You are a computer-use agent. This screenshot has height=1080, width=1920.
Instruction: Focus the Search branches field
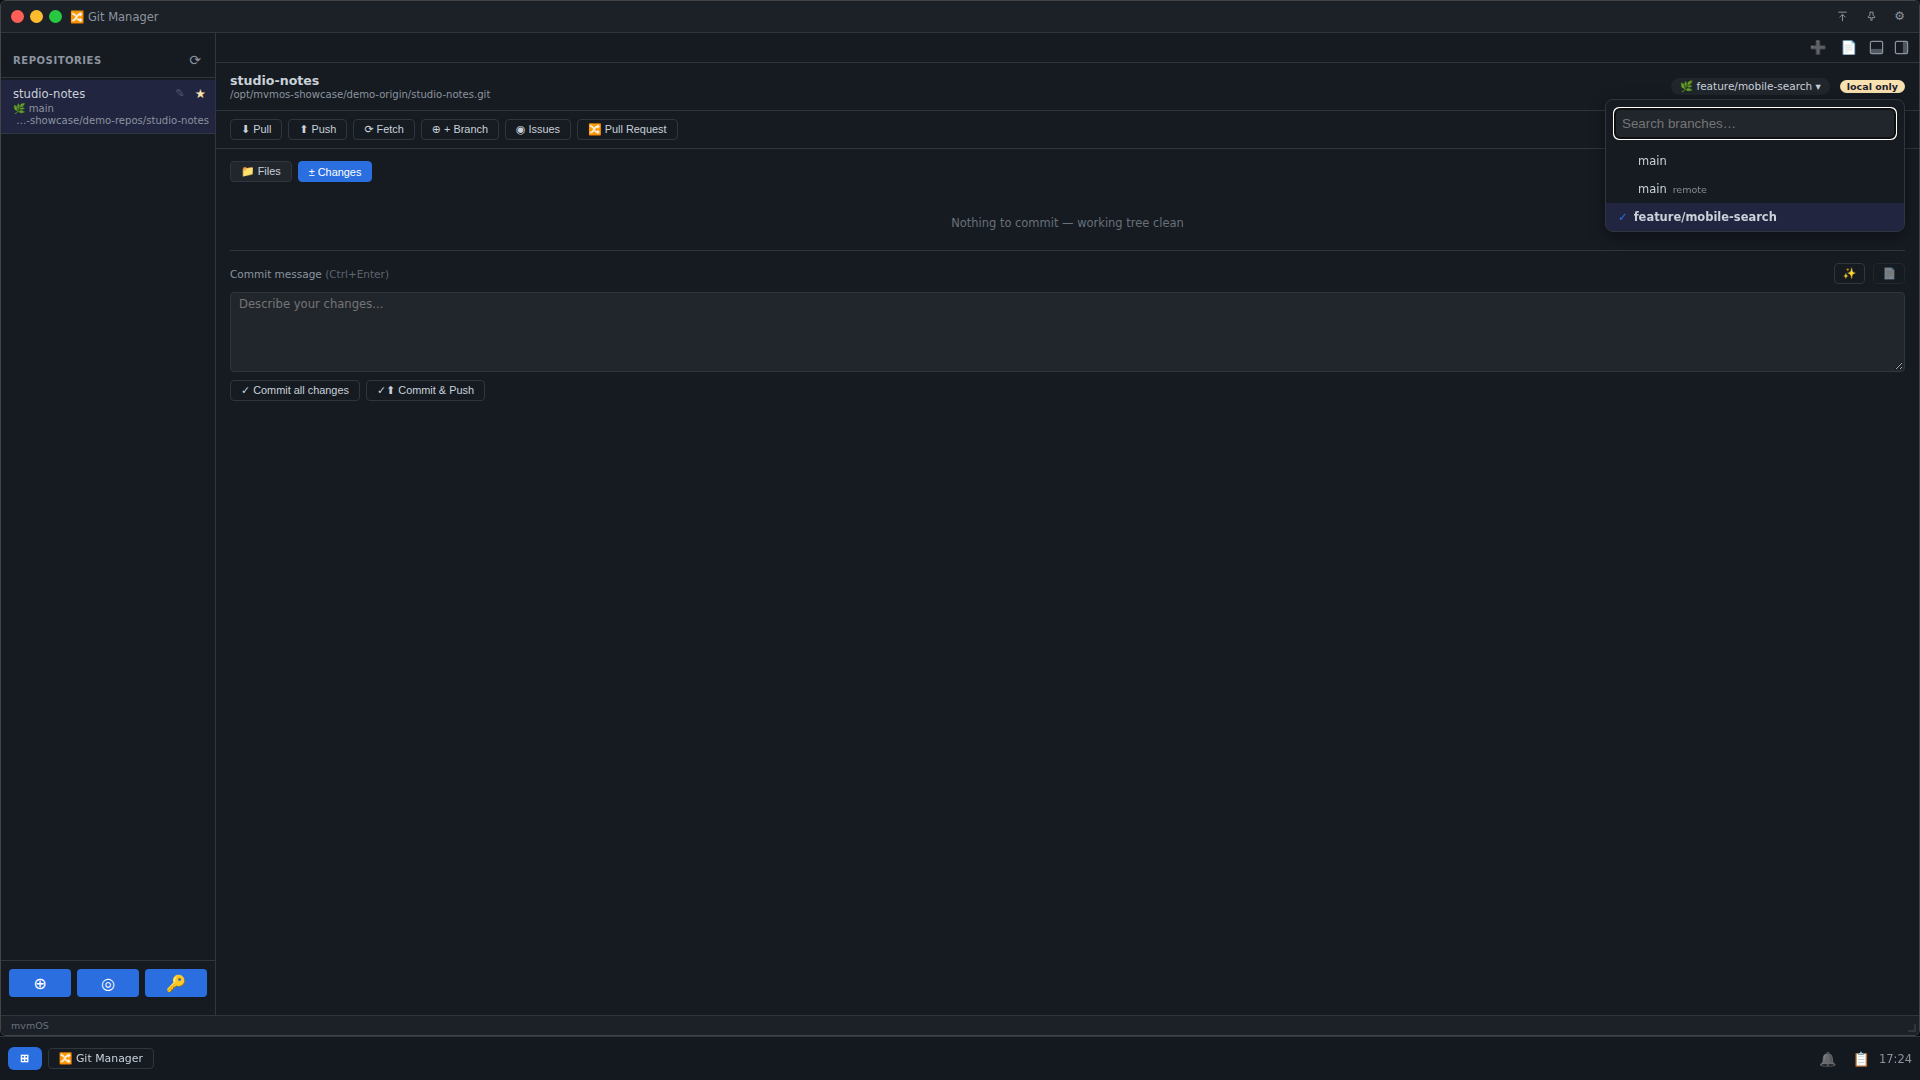click(1755, 123)
